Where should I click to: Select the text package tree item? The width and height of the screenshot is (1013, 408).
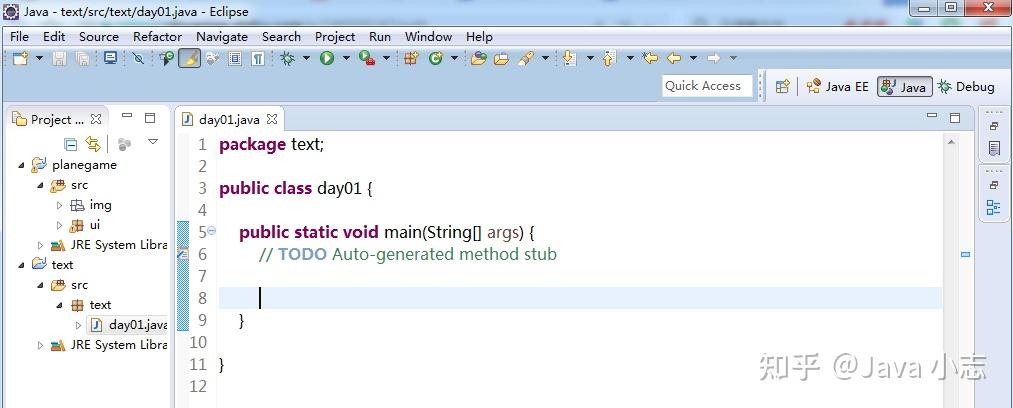pyautogui.click(x=91, y=305)
